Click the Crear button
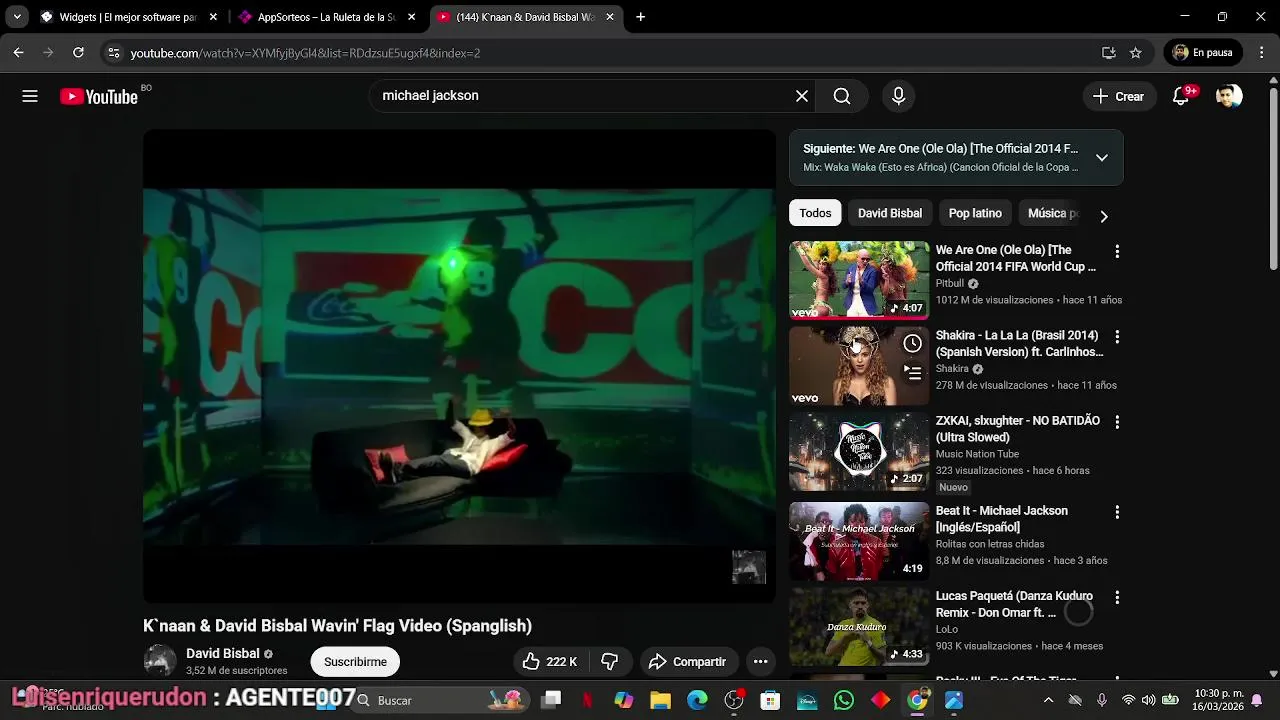 pos(1118,96)
